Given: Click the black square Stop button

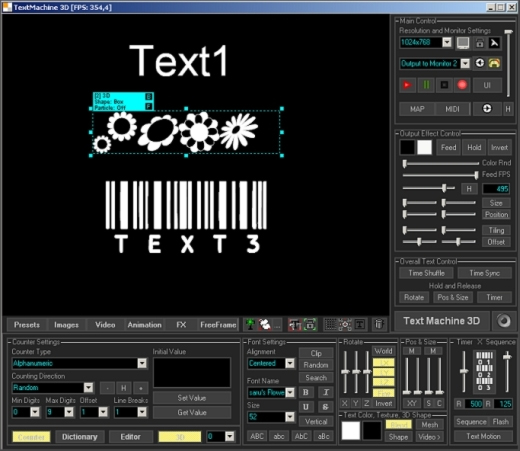Looking at the screenshot, I should tap(444, 85).
